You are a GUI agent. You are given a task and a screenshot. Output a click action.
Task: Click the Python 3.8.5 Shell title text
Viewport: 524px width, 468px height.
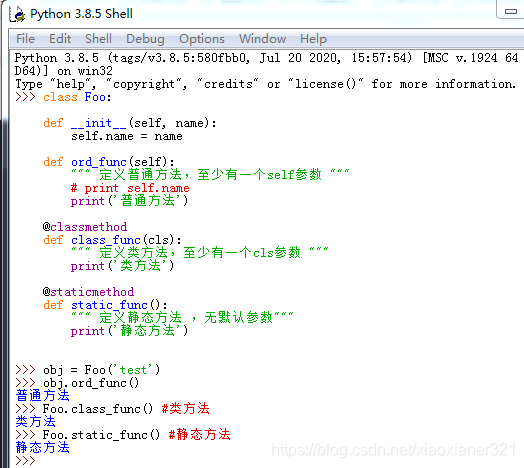tap(82, 14)
